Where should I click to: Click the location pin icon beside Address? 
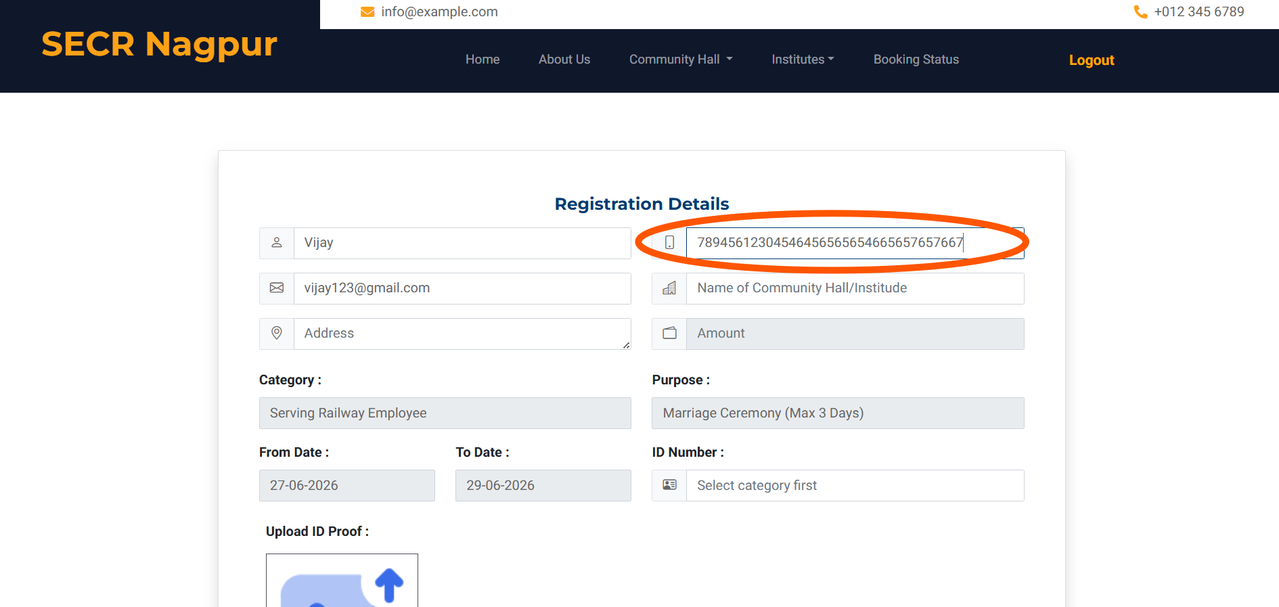[x=277, y=333]
